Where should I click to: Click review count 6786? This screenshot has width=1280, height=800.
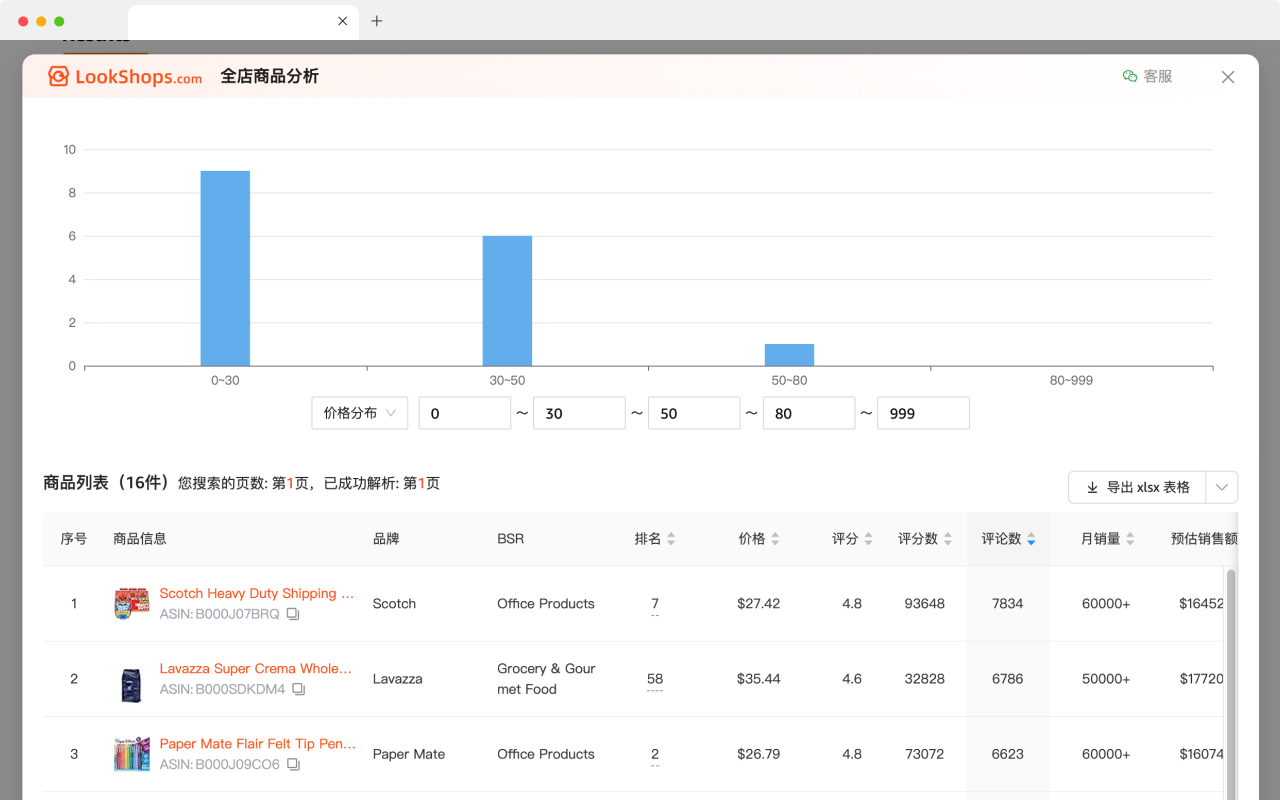[1008, 679]
